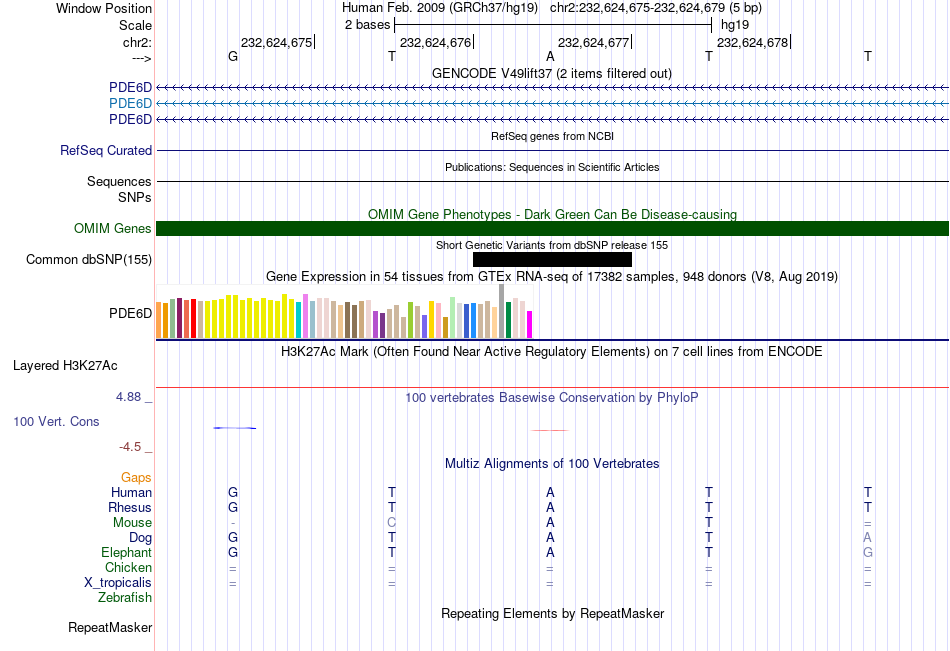Screen dimensions: 950x651
Task: Click the RefSeq Curated track label
Action: point(105,150)
